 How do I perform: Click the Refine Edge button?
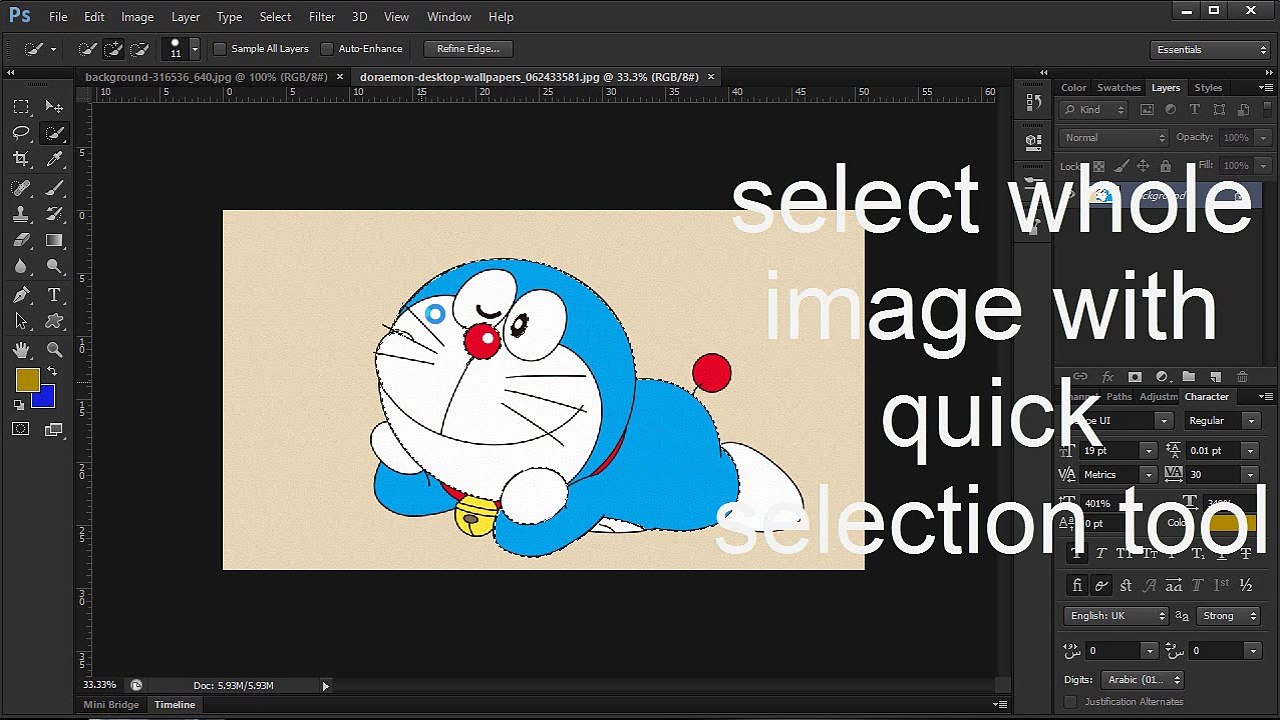pyautogui.click(x=468, y=48)
